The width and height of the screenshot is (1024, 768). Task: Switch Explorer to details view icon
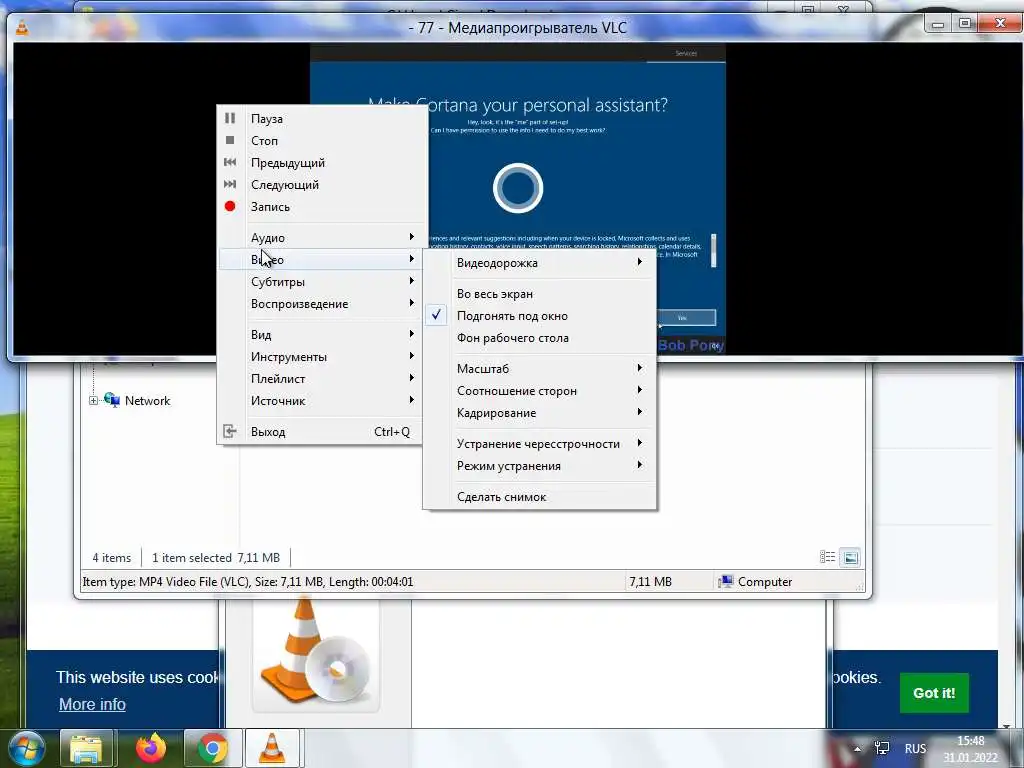(827, 557)
